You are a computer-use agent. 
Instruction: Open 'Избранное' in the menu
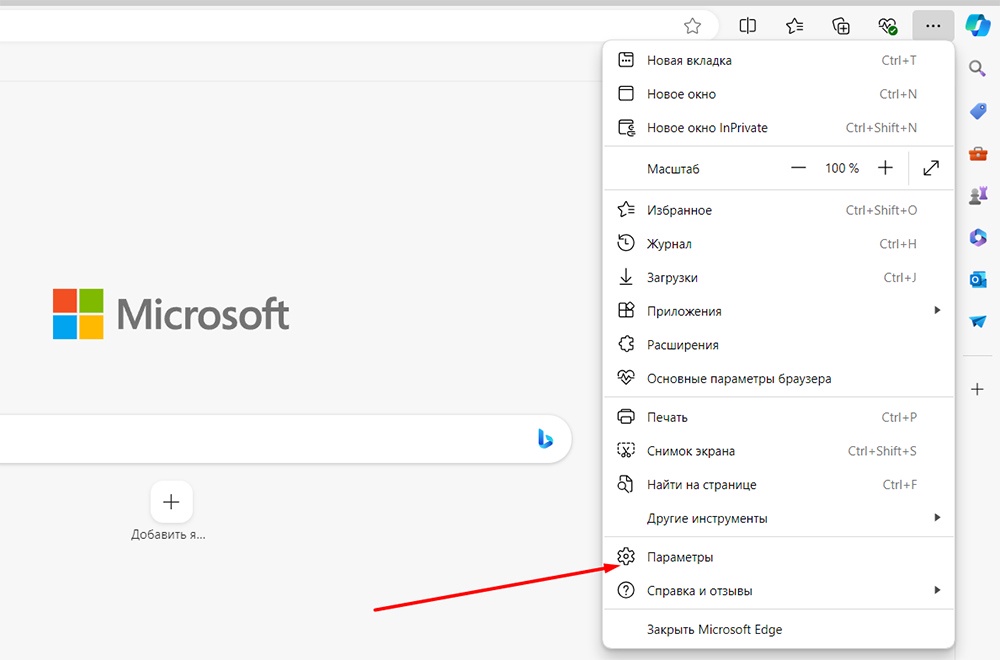[x=778, y=210]
